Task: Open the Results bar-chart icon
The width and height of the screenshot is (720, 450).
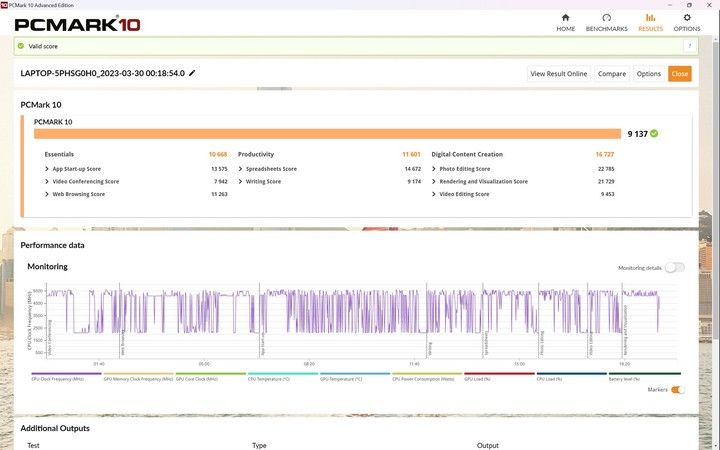Action: [650, 17]
